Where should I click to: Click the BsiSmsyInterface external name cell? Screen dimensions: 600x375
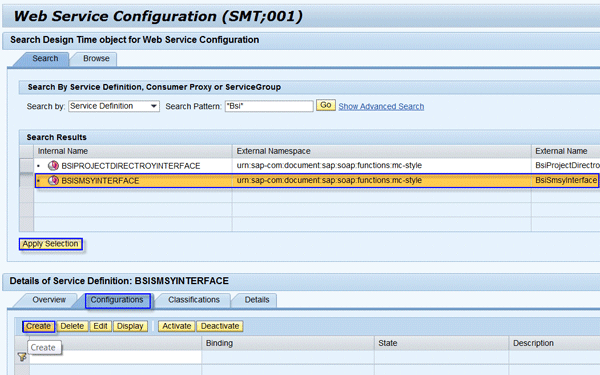tap(566, 180)
